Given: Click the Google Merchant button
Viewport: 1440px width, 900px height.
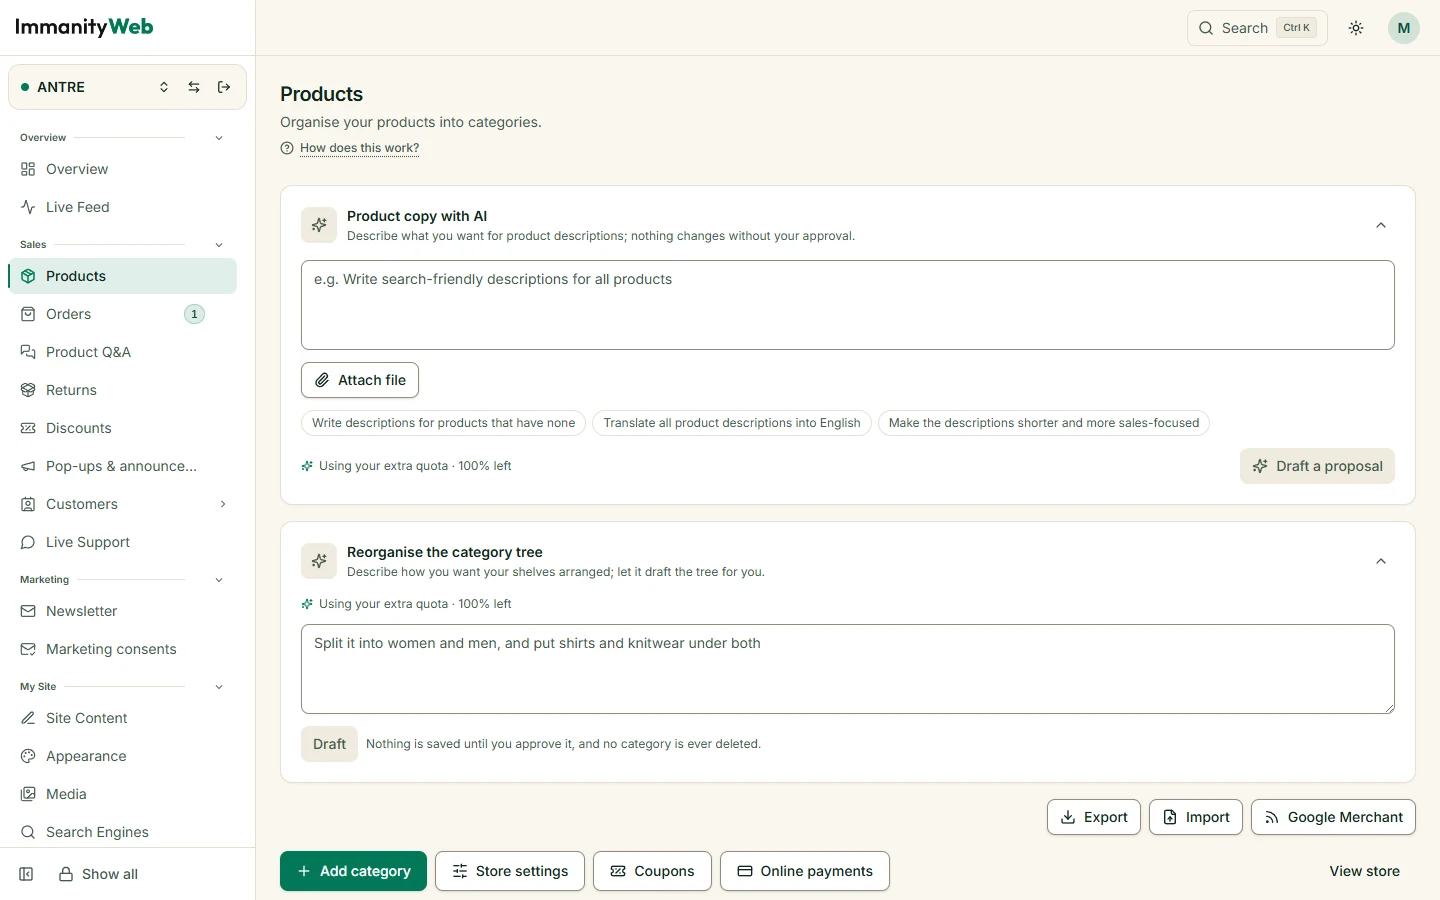Looking at the screenshot, I should [1333, 817].
